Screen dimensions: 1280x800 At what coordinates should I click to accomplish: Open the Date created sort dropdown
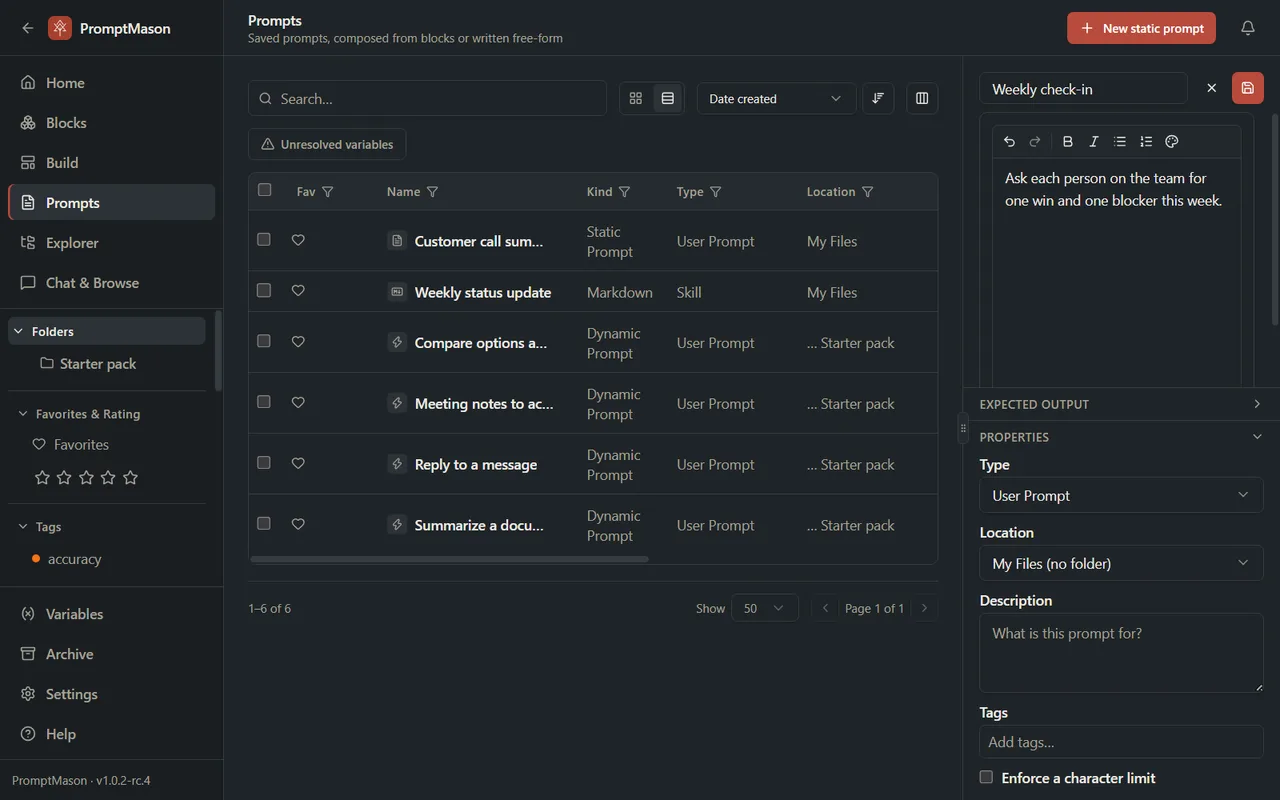pyautogui.click(x=776, y=99)
